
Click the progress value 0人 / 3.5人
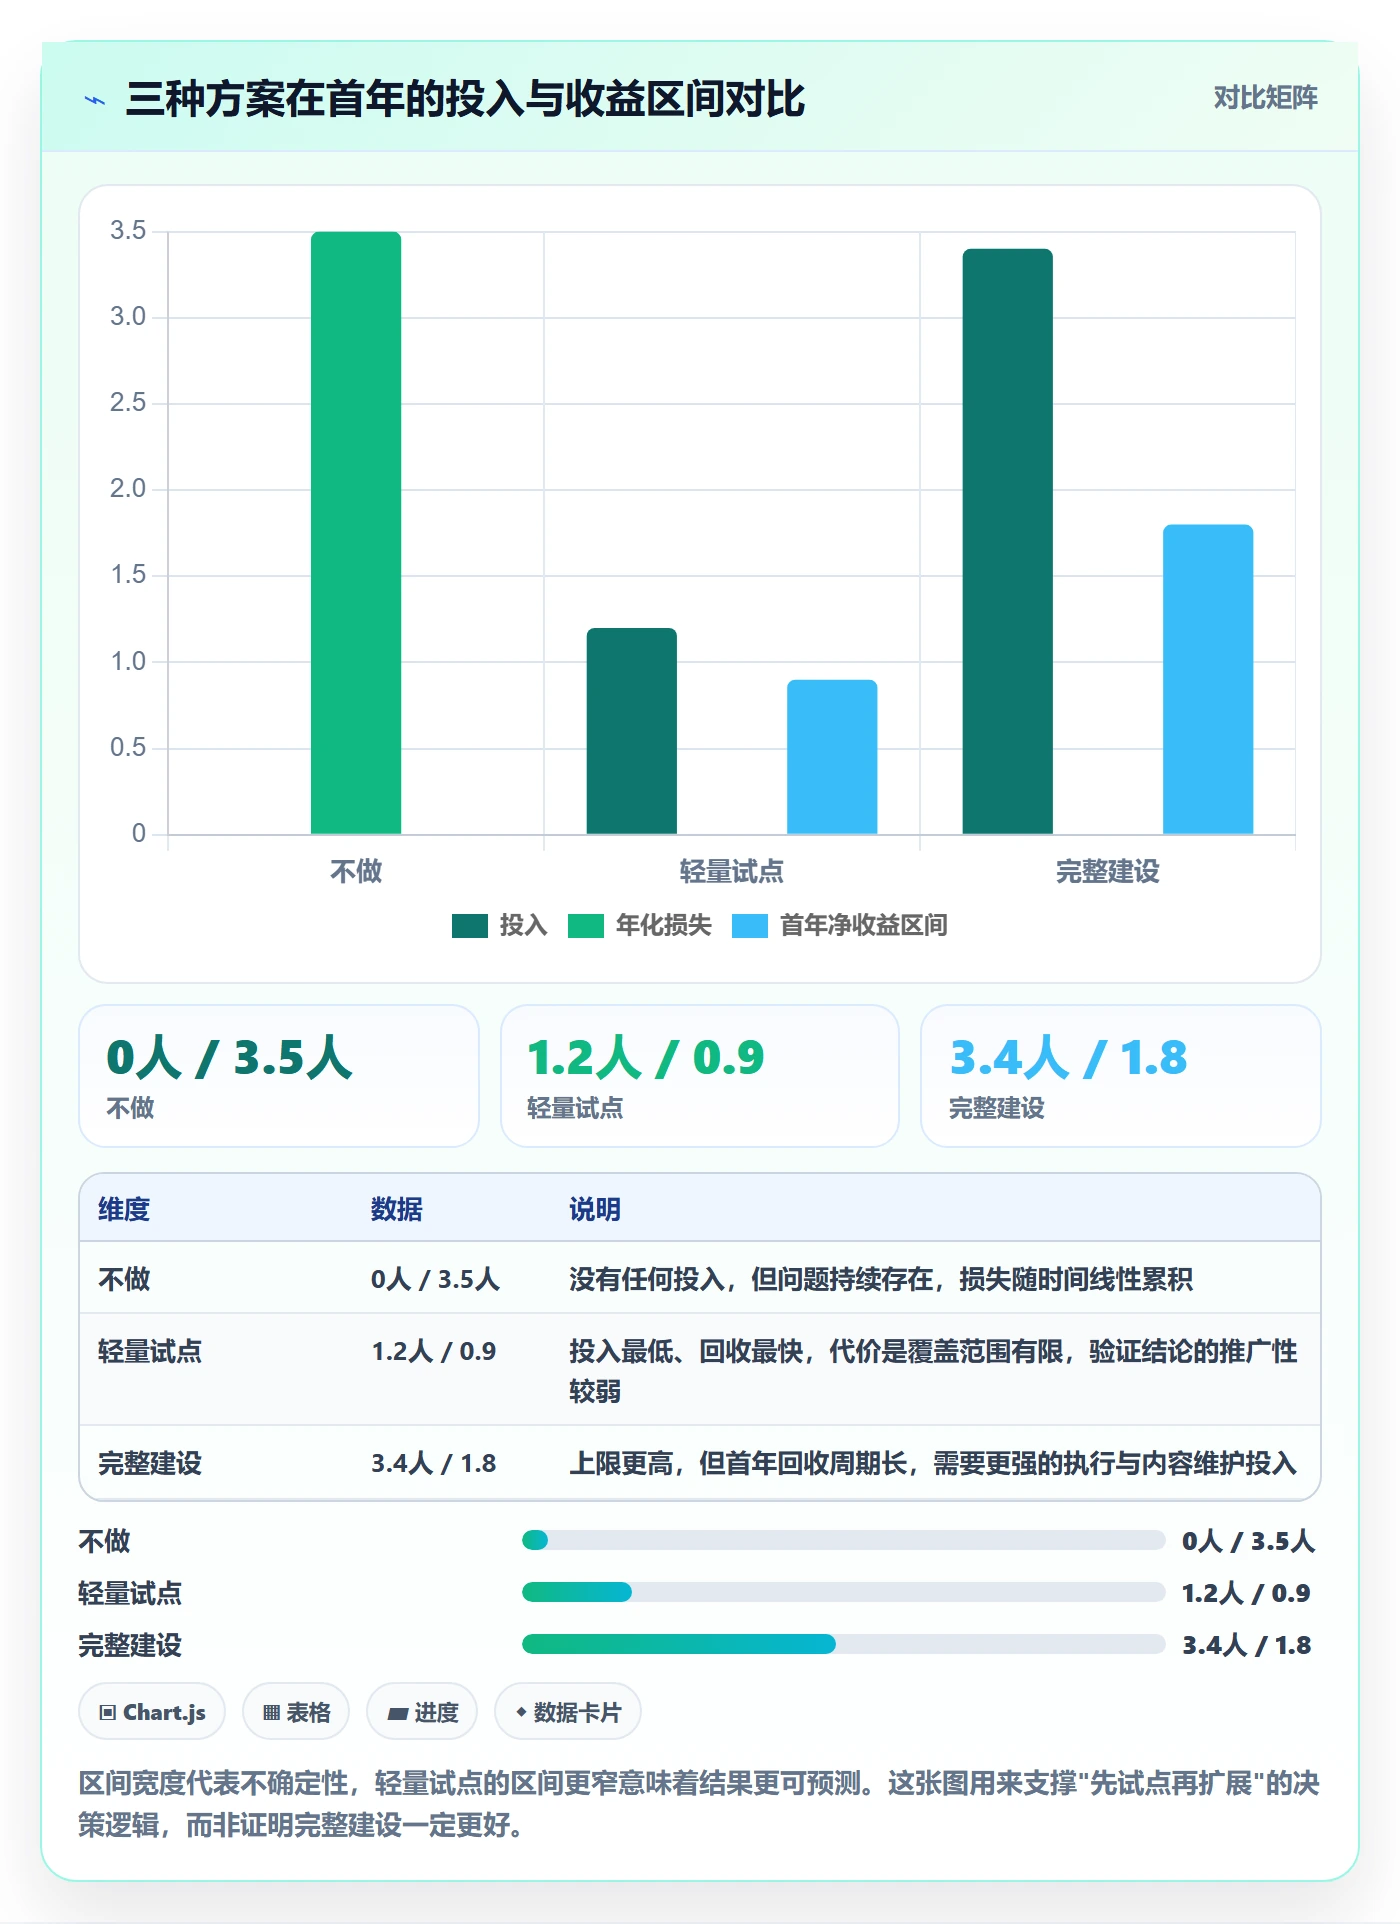pos(1248,1541)
